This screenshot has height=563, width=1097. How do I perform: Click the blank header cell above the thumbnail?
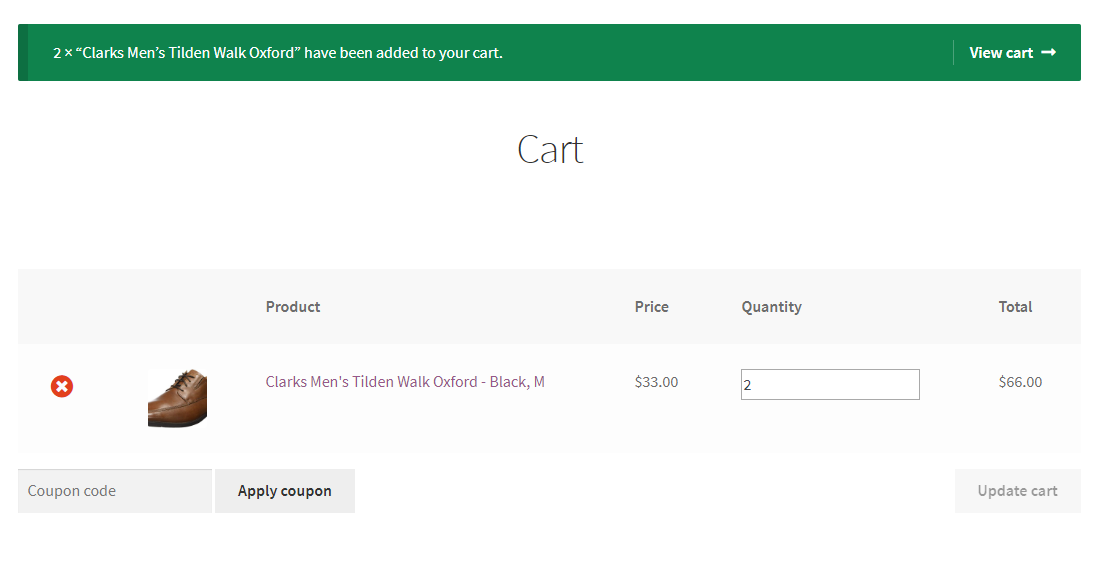click(x=177, y=307)
